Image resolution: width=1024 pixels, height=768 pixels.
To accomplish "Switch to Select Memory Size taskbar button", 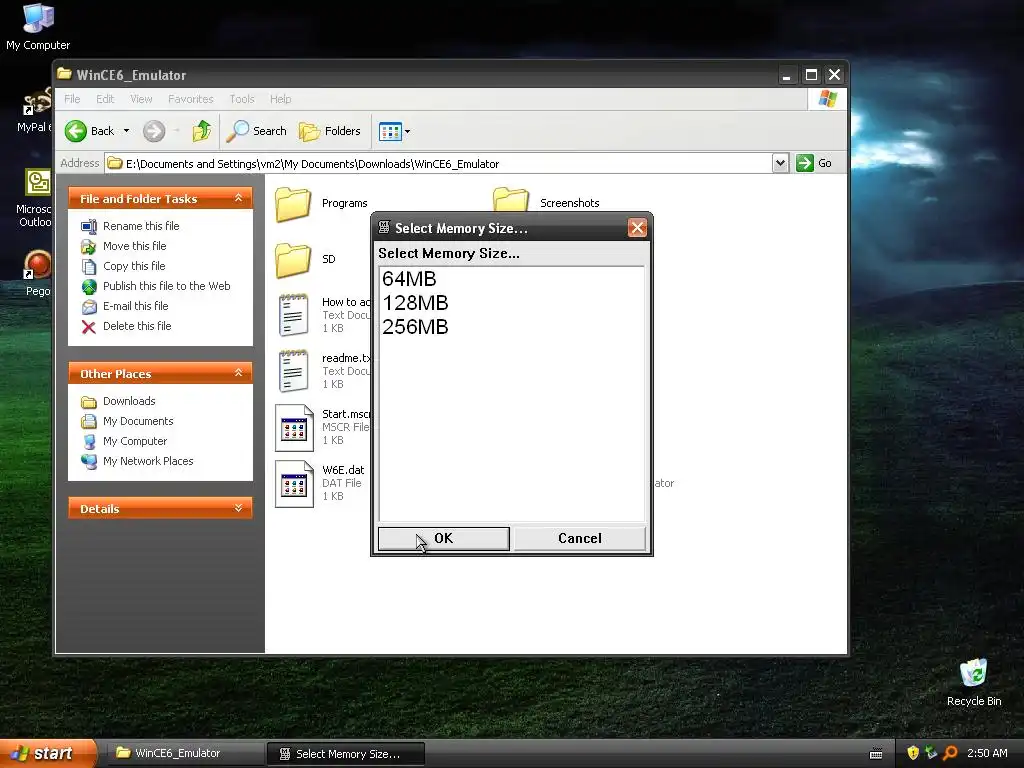I will [346, 754].
